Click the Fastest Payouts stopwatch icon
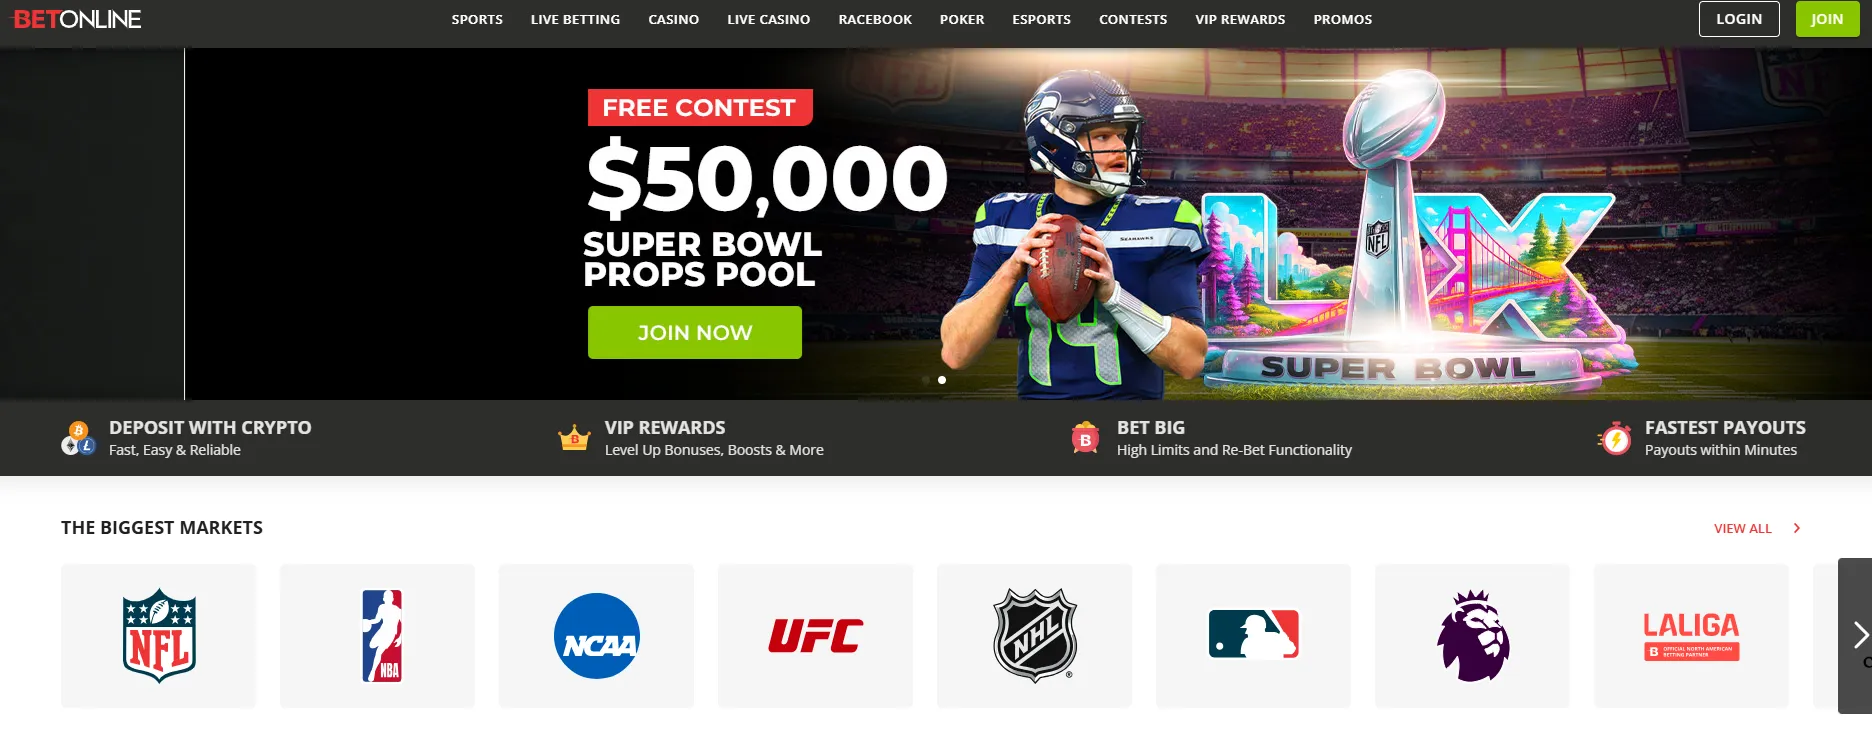This screenshot has height=735, width=1872. pos(1615,438)
